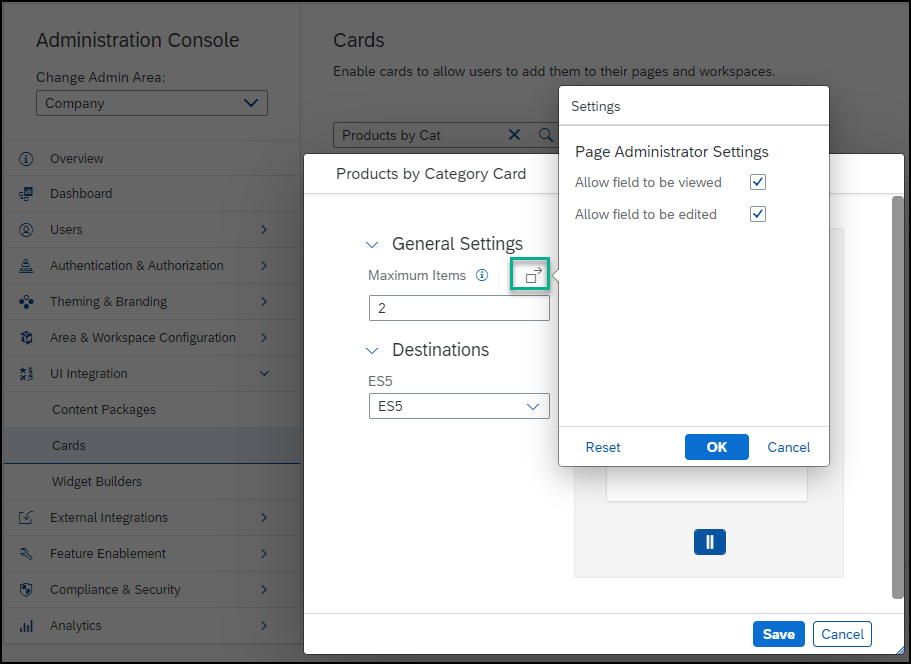Image resolution: width=911 pixels, height=664 pixels.
Task: Click the pause icon in the card preview
Action: [709, 542]
